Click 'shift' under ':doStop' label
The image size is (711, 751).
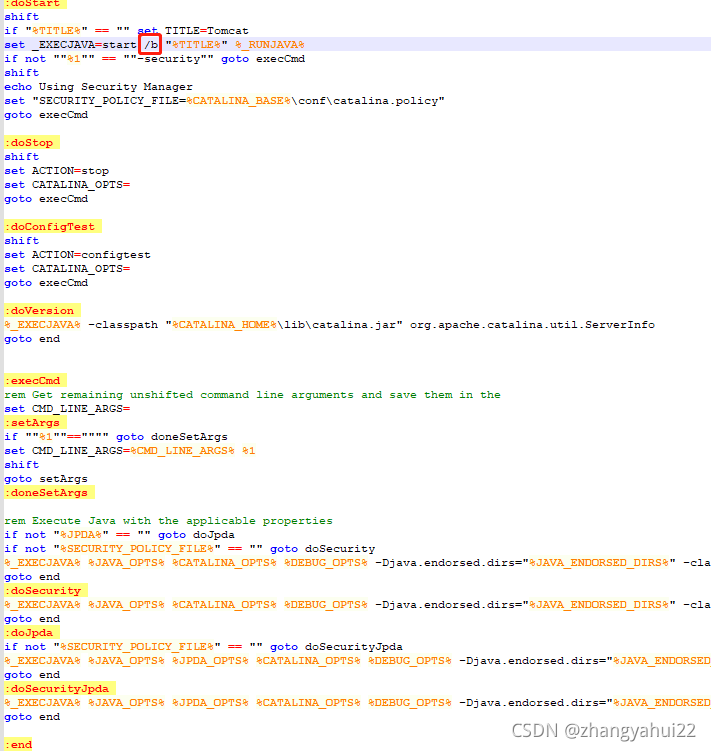click(22, 157)
